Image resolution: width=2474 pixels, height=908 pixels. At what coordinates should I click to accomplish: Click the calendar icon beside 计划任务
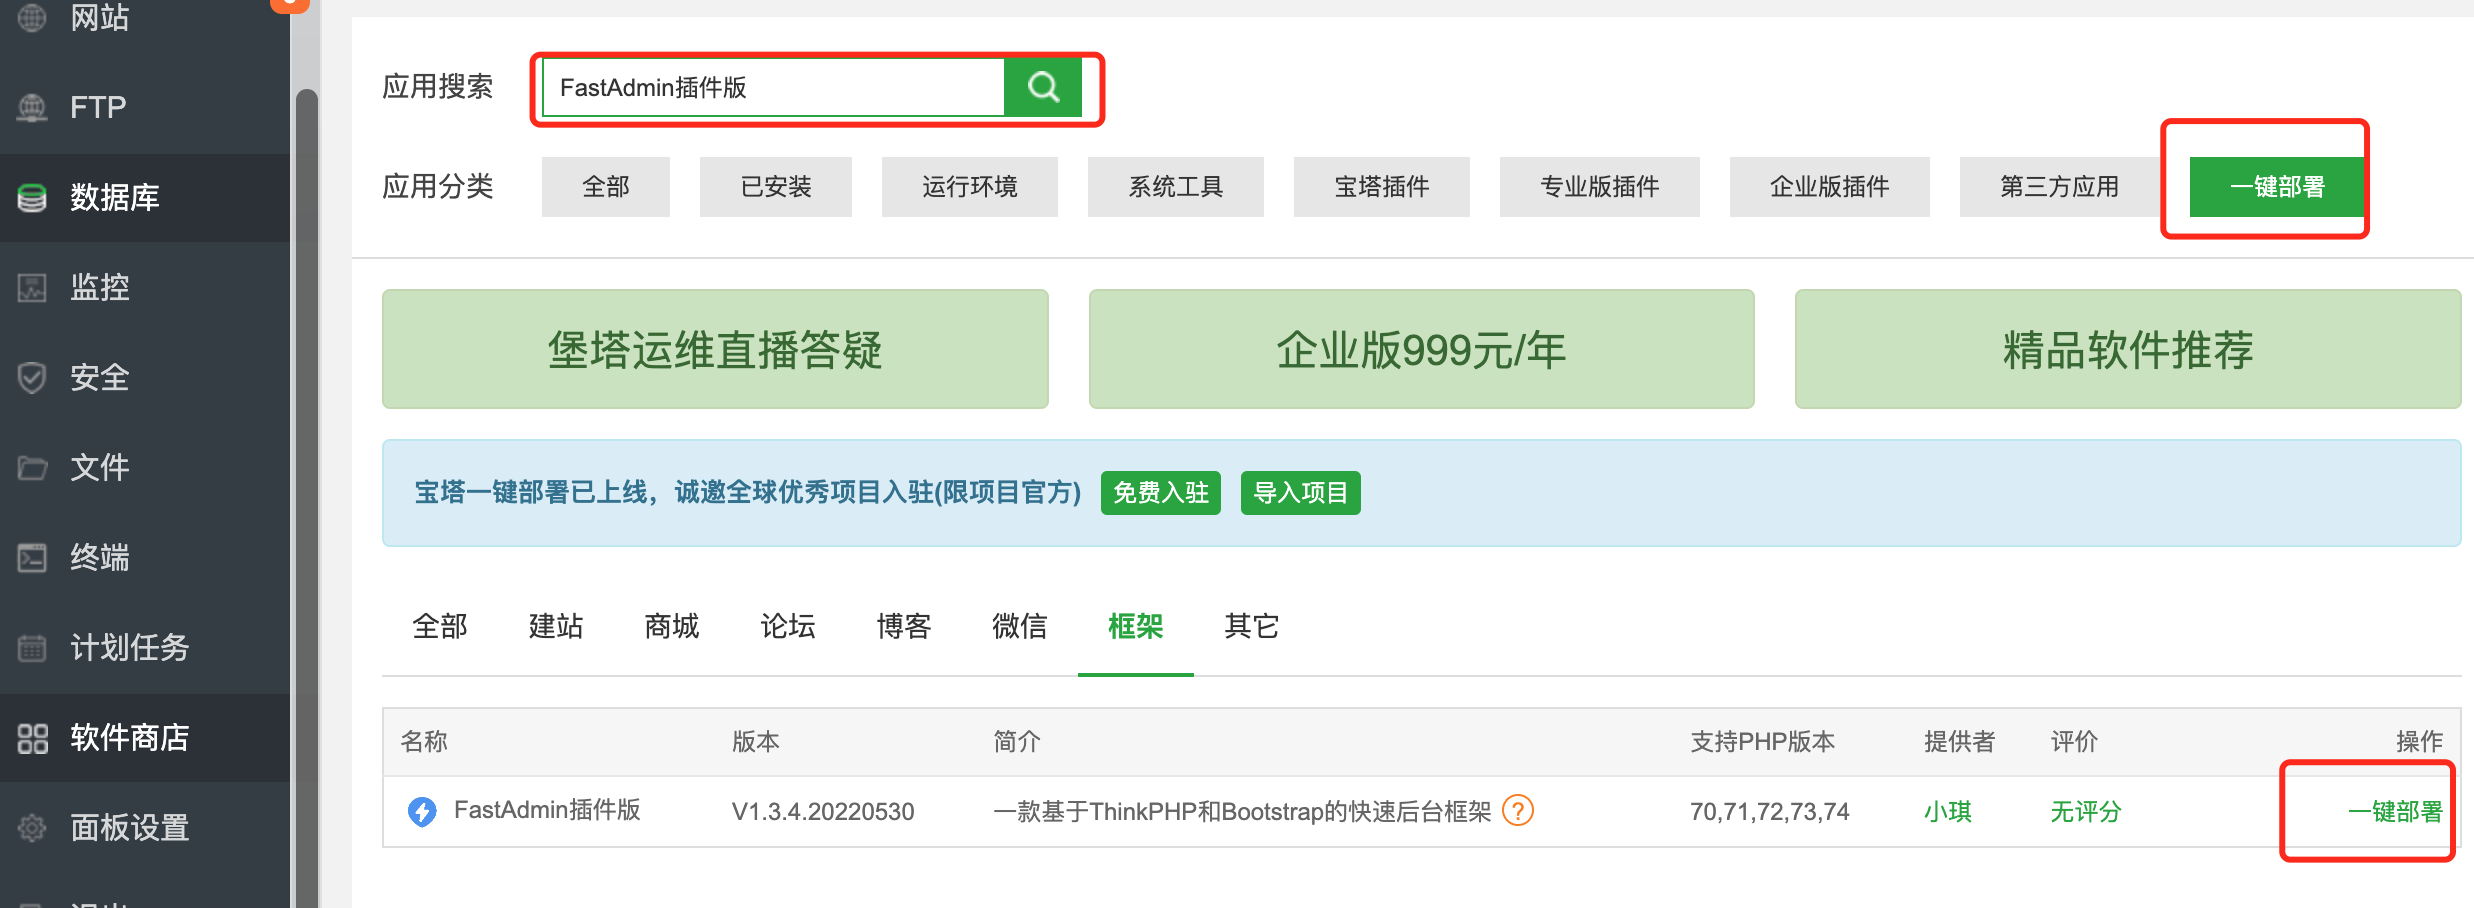[32, 647]
